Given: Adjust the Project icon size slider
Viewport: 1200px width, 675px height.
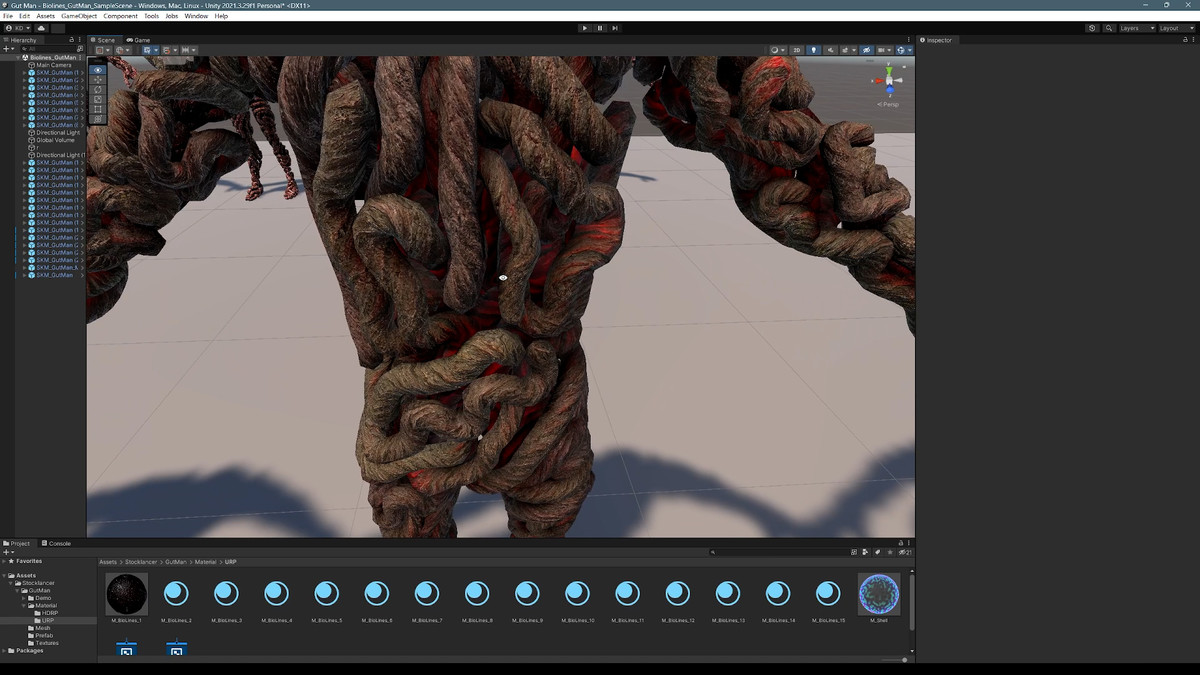Looking at the screenshot, I should [904, 660].
